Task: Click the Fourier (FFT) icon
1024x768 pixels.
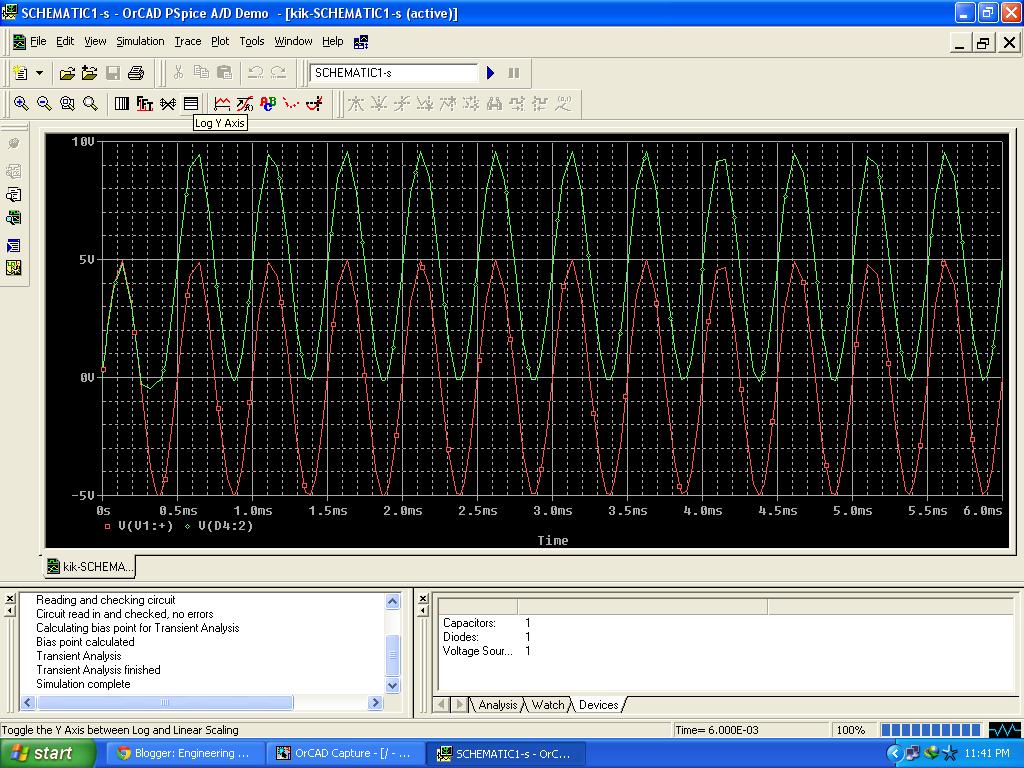Action: pyautogui.click(x=144, y=102)
